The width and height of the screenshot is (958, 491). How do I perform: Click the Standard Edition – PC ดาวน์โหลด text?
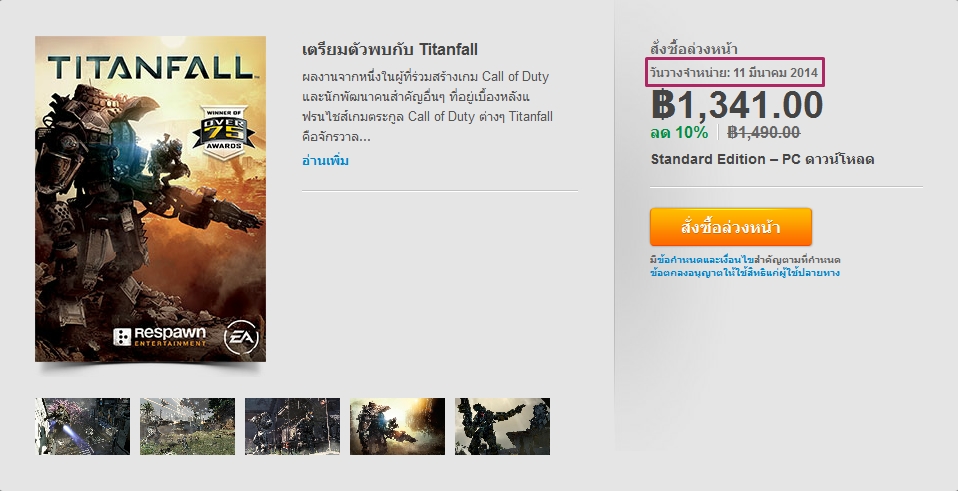762,159
